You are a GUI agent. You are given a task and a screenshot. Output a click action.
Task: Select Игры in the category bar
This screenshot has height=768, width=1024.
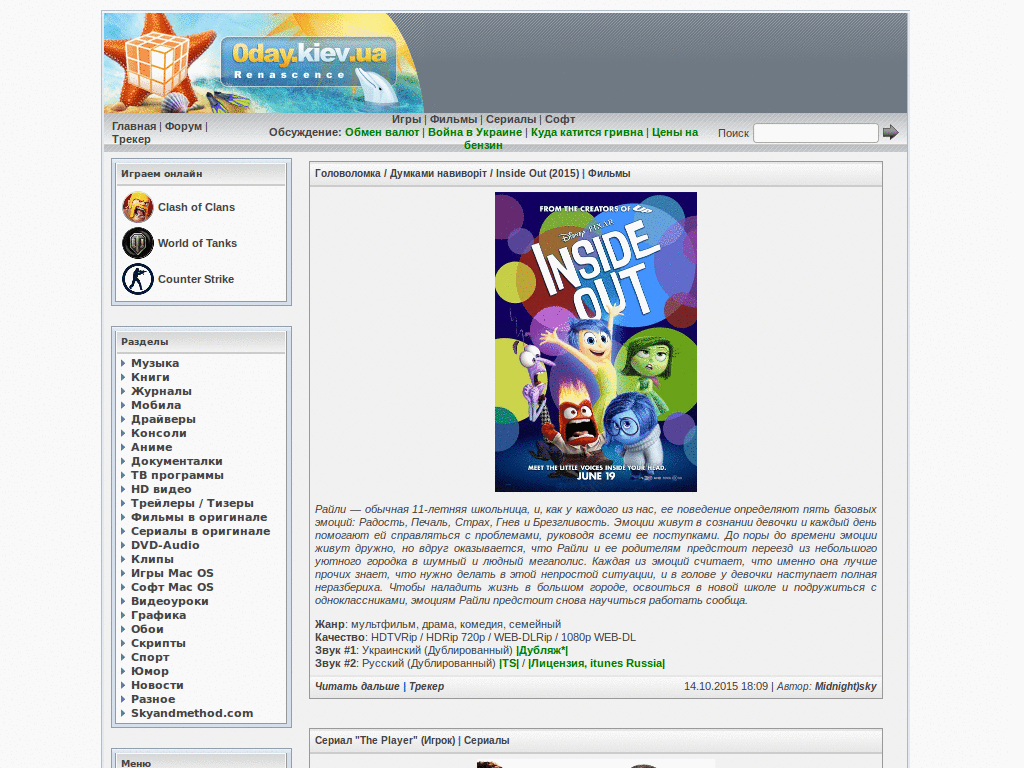(x=406, y=120)
